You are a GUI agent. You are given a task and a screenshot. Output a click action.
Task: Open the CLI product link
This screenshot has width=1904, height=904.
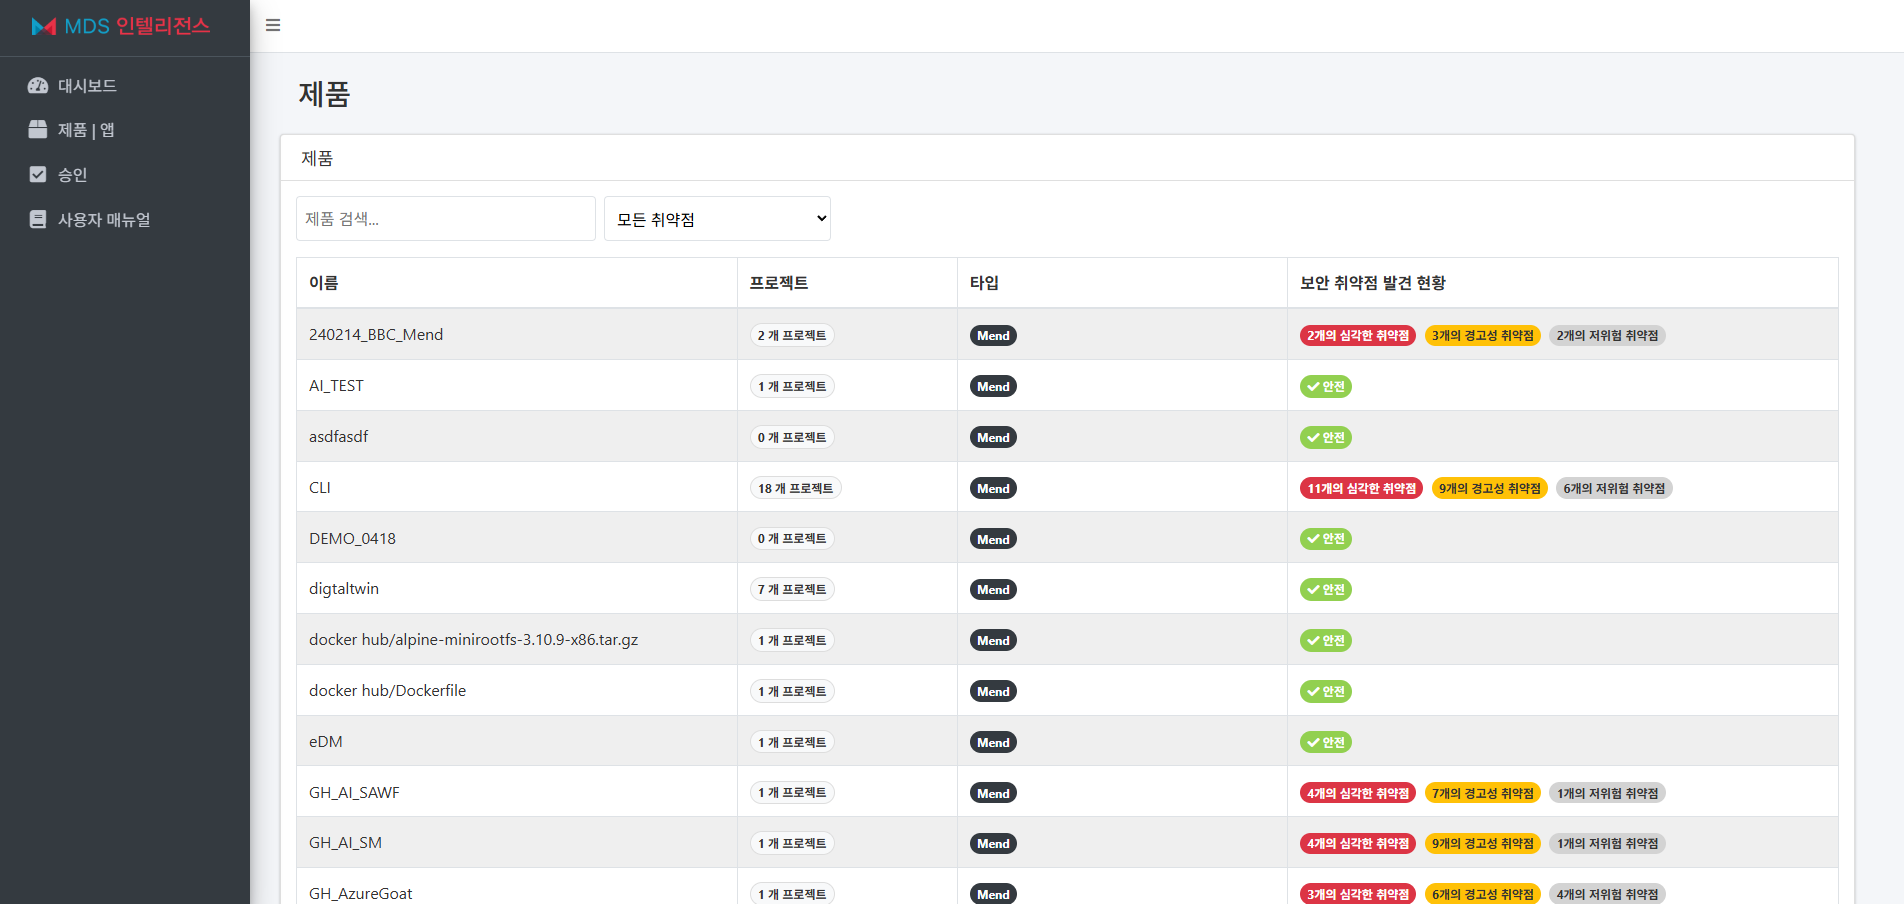[x=320, y=487]
